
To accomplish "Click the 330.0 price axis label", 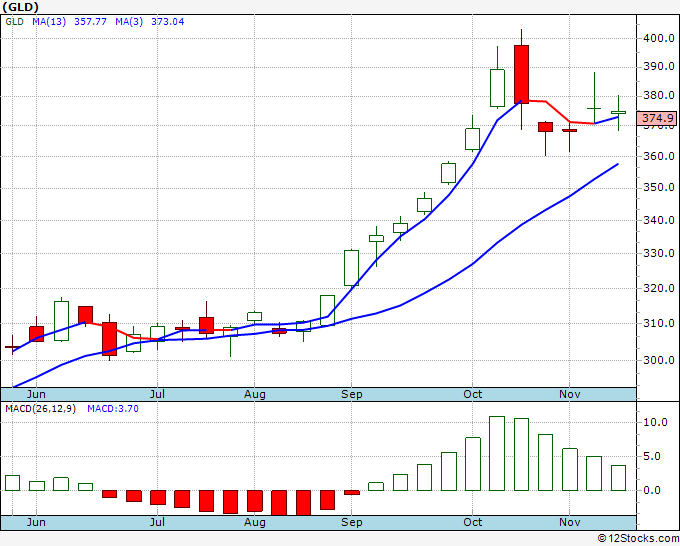I will pos(659,253).
